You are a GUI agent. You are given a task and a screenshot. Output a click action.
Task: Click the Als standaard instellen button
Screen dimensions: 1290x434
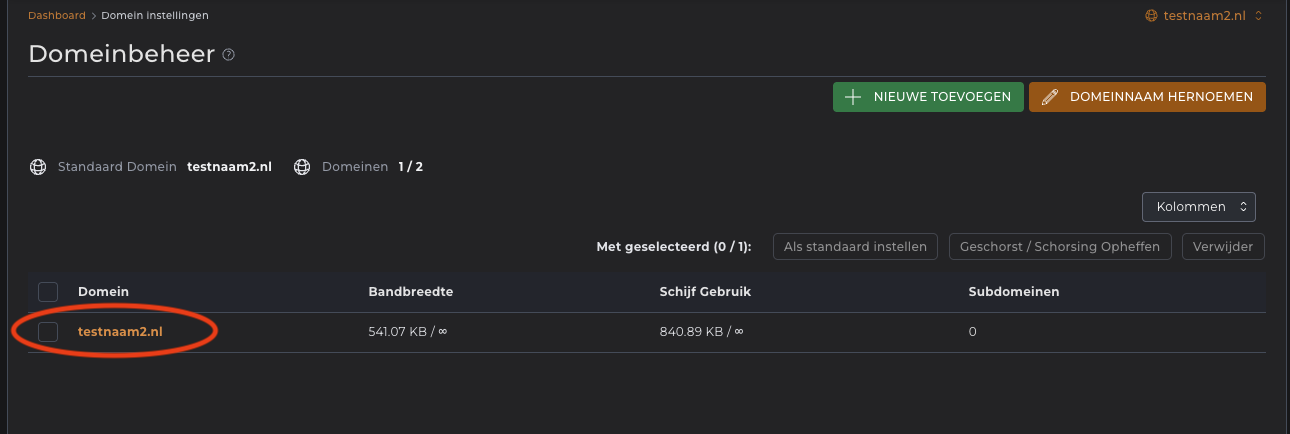[855, 246]
